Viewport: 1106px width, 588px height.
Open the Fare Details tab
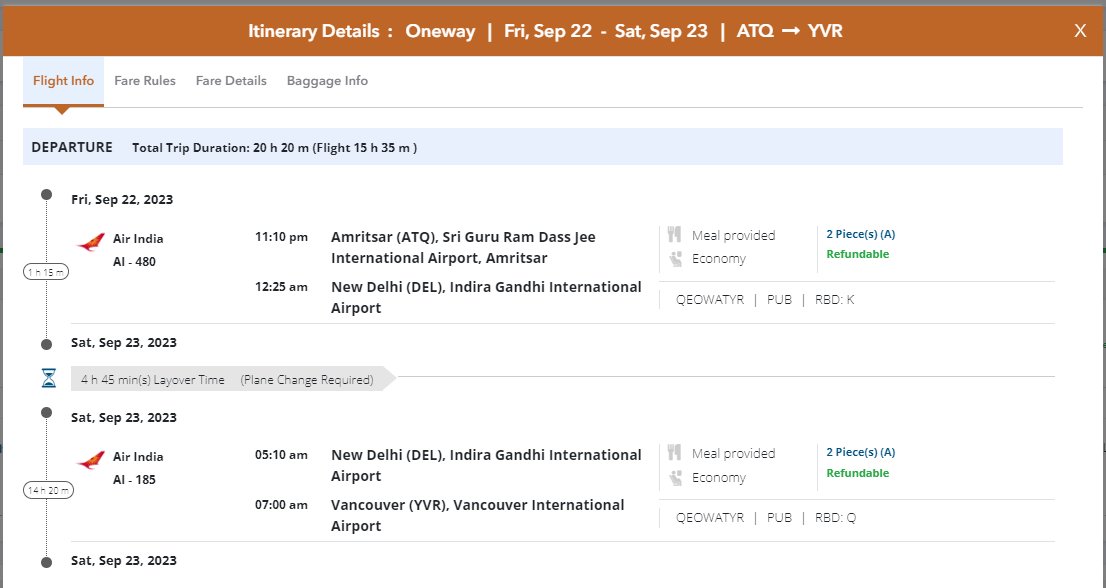(231, 81)
